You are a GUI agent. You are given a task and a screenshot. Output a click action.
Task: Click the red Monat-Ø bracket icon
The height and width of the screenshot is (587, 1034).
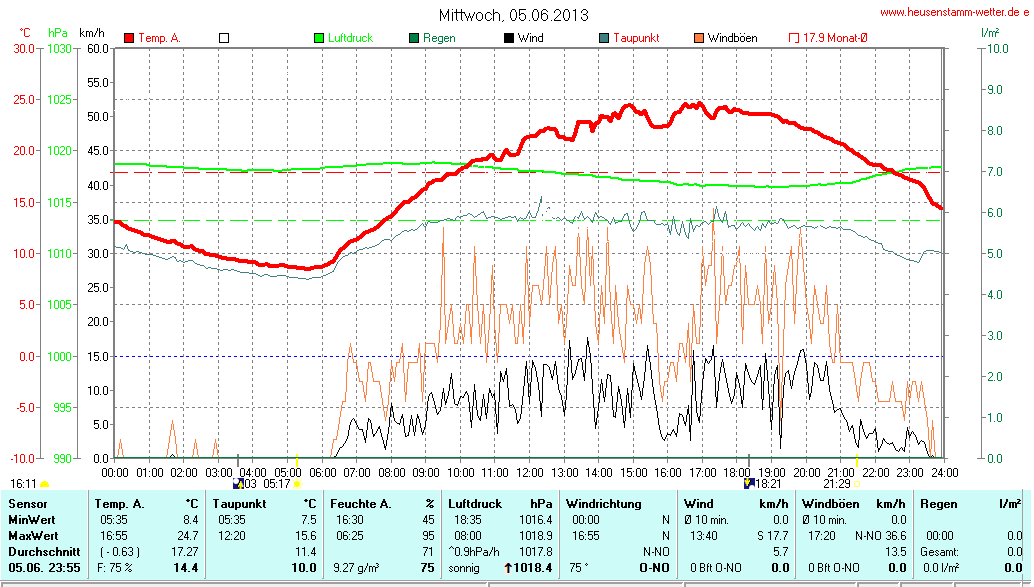click(x=794, y=38)
